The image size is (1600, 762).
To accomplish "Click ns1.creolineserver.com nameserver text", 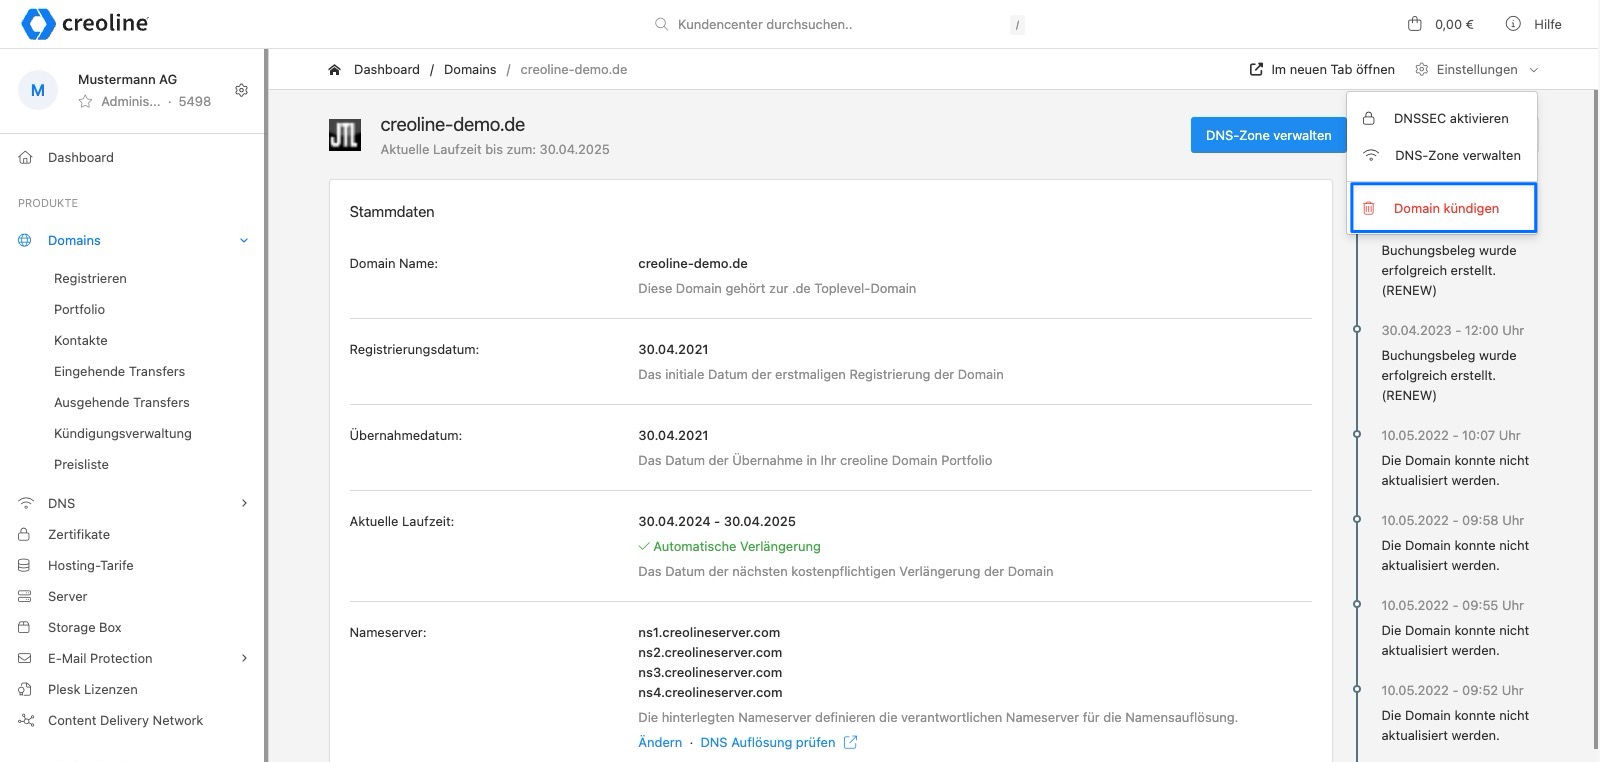I will click(709, 632).
